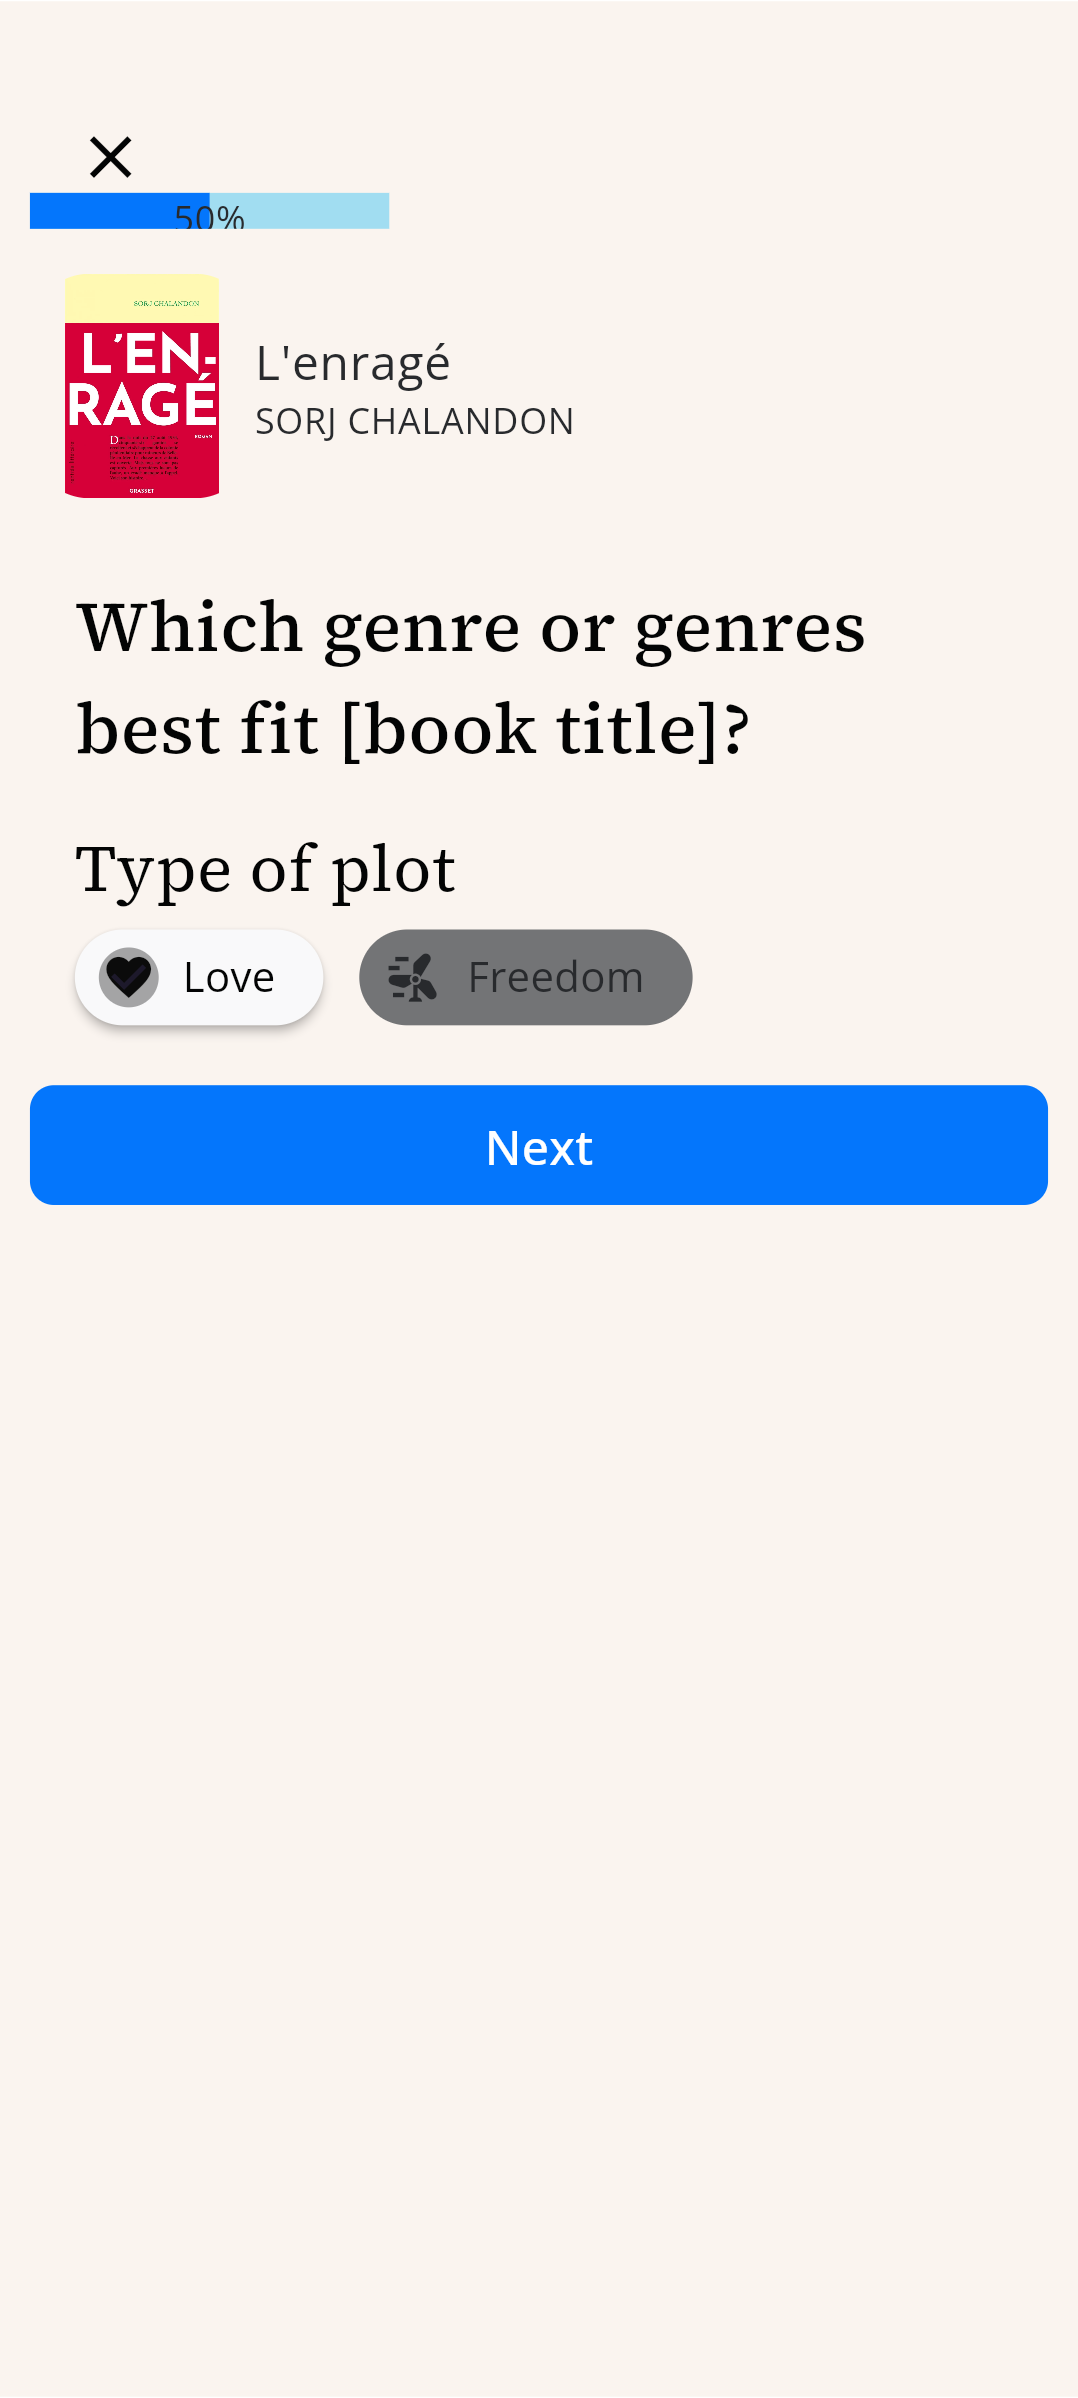Screen dimensions: 1078x2398
Task: Click the light blue unfilled progress bar section
Action: [x=300, y=211]
